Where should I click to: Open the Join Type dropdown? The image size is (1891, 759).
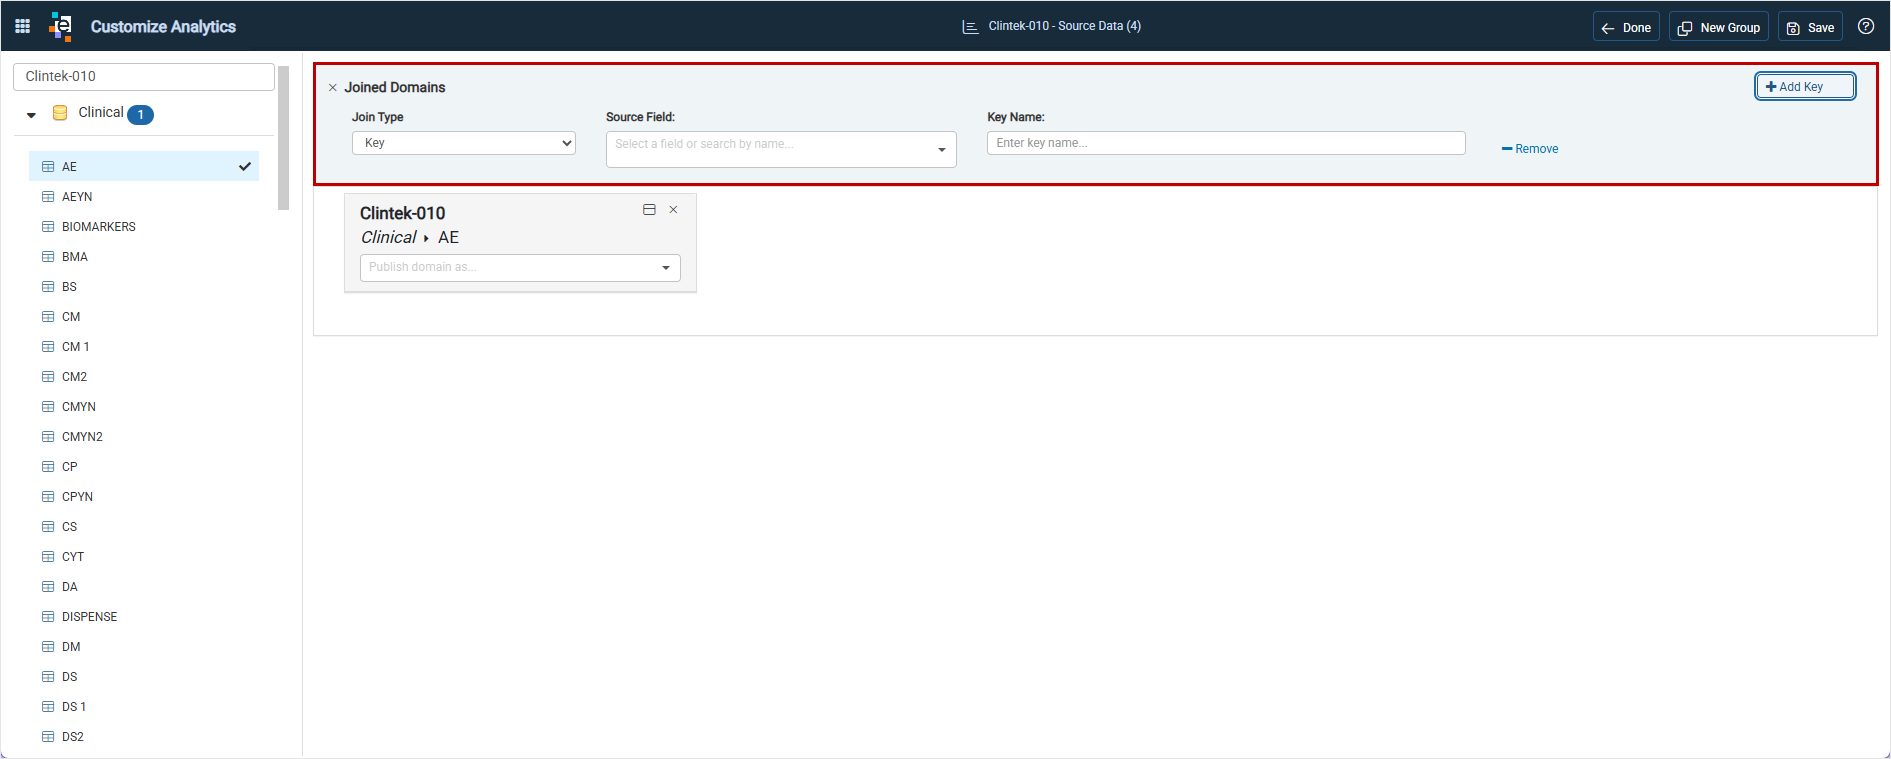coord(464,143)
